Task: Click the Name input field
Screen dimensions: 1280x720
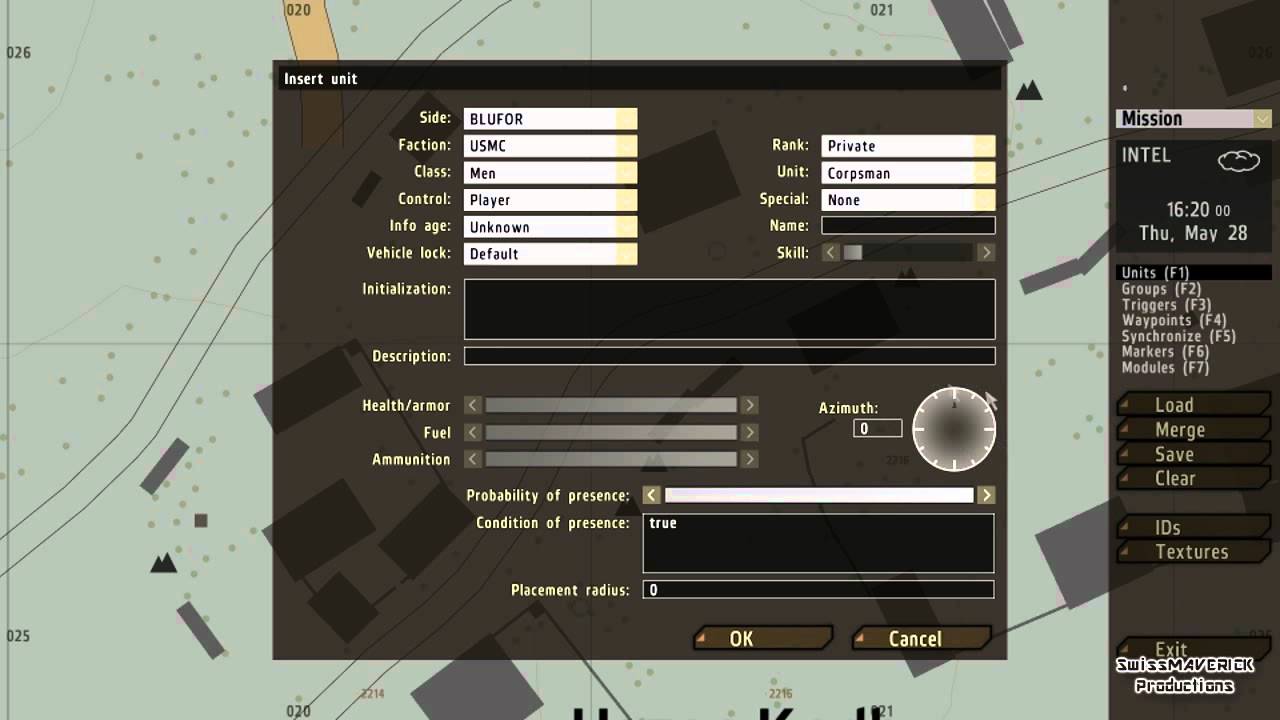Action: coord(908,226)
